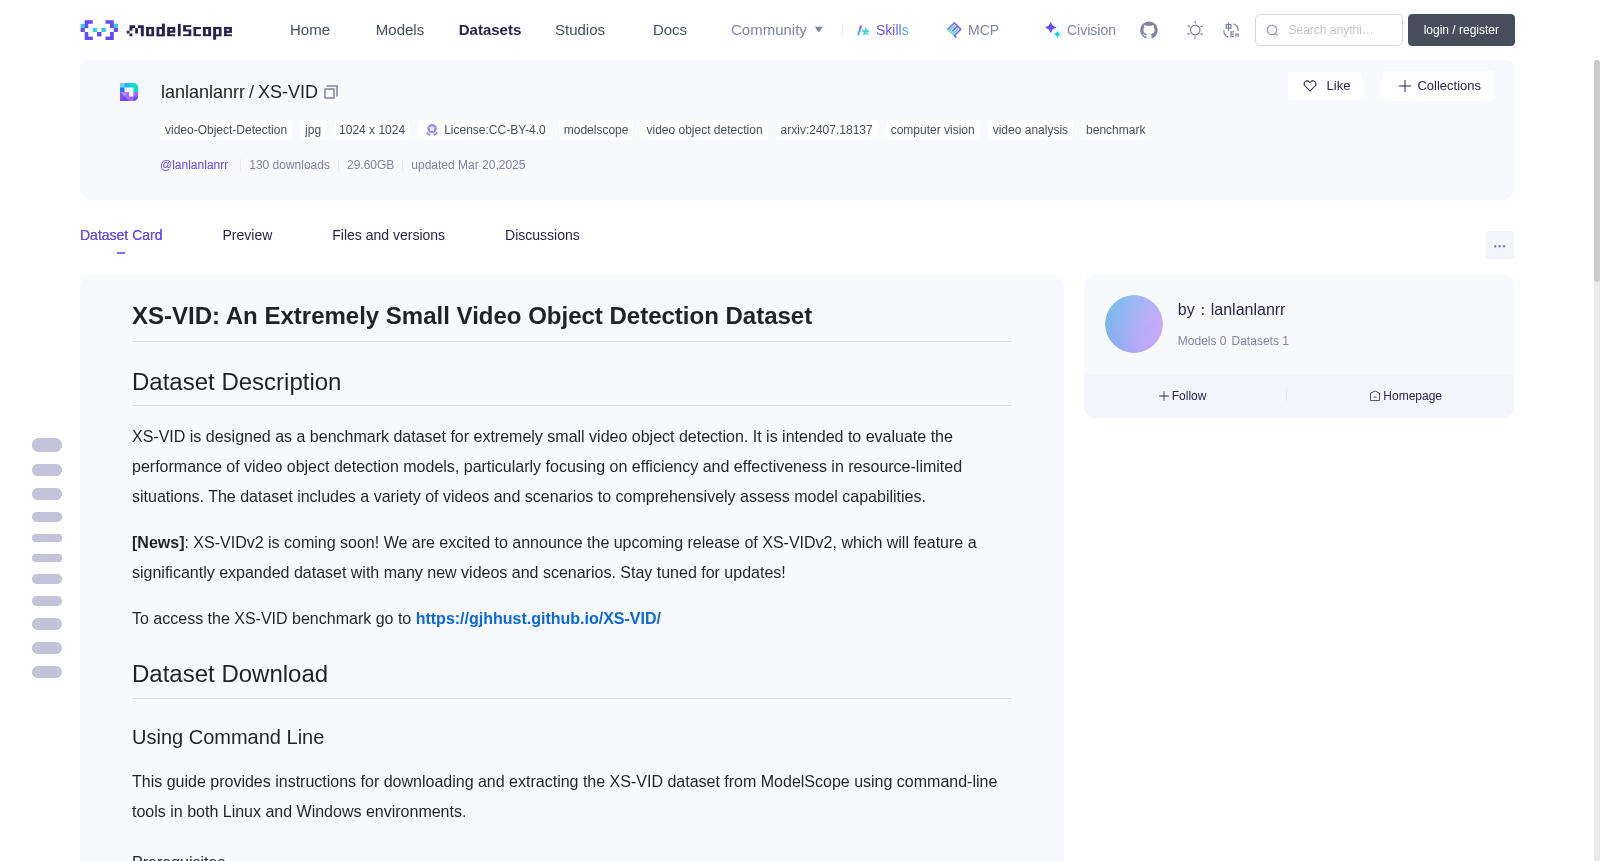Open the Models nav item

[x=400, y=30]
